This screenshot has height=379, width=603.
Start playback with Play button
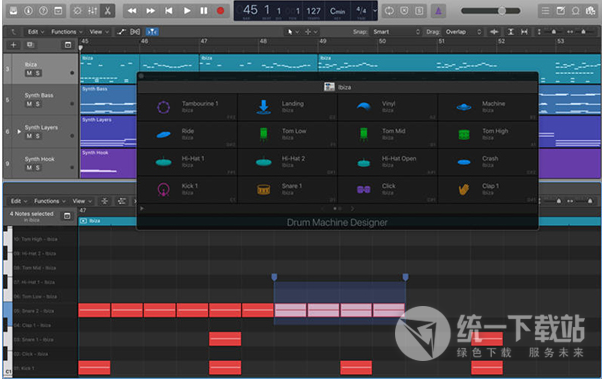pyautogui.click(x=187, y=11)
